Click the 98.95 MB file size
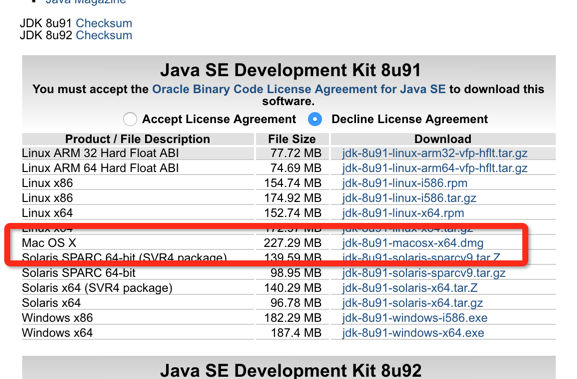Image resolution: width=577 pixels, height=379 pixels. [296, 273]
